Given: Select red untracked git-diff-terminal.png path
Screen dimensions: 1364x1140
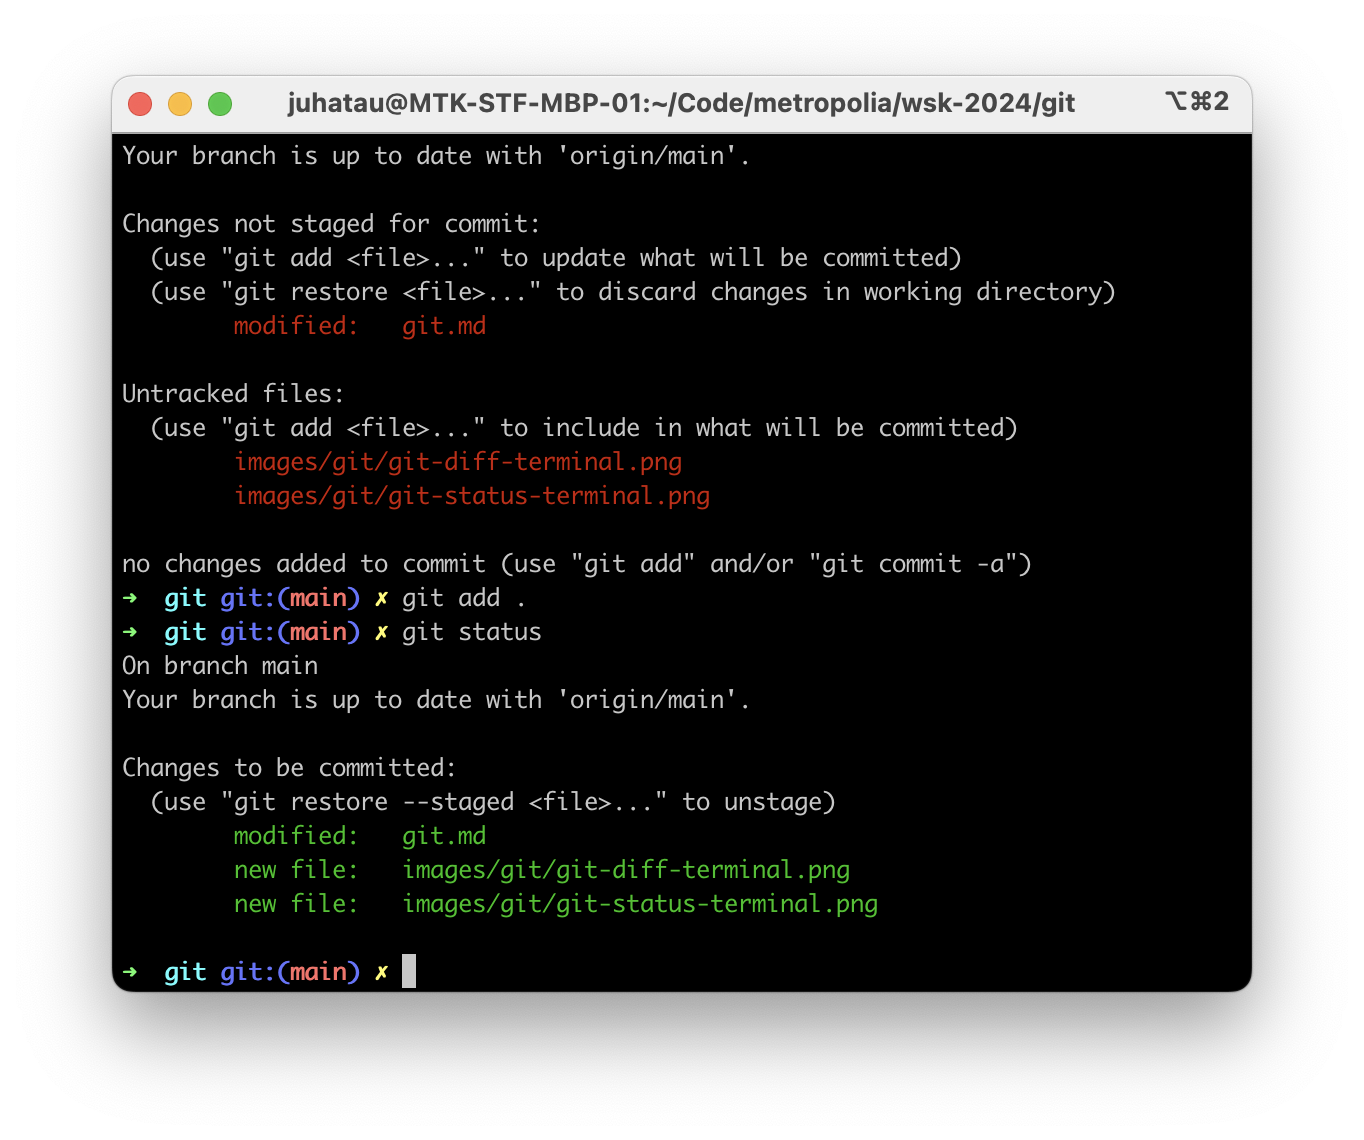Looking at the screenshot, I should coord(457,462).
